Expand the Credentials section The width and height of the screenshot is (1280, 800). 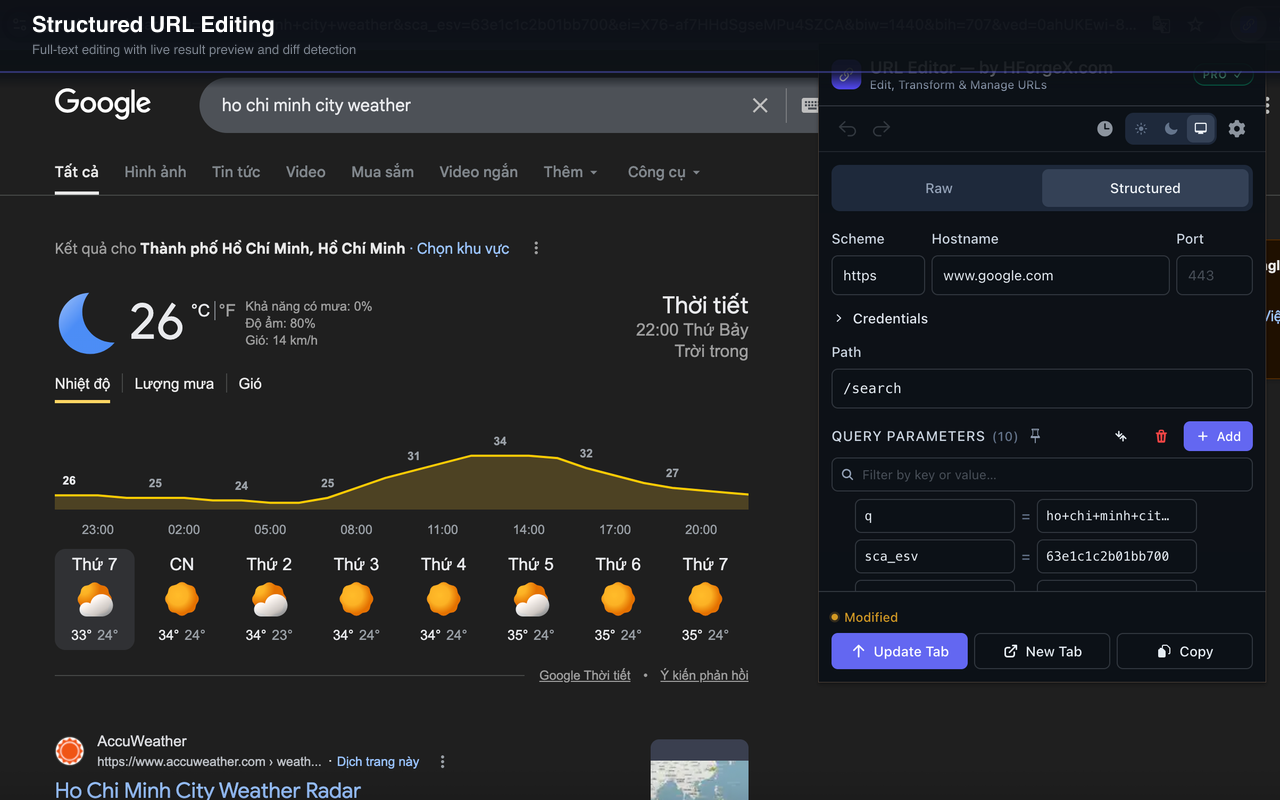coord(880,318)
